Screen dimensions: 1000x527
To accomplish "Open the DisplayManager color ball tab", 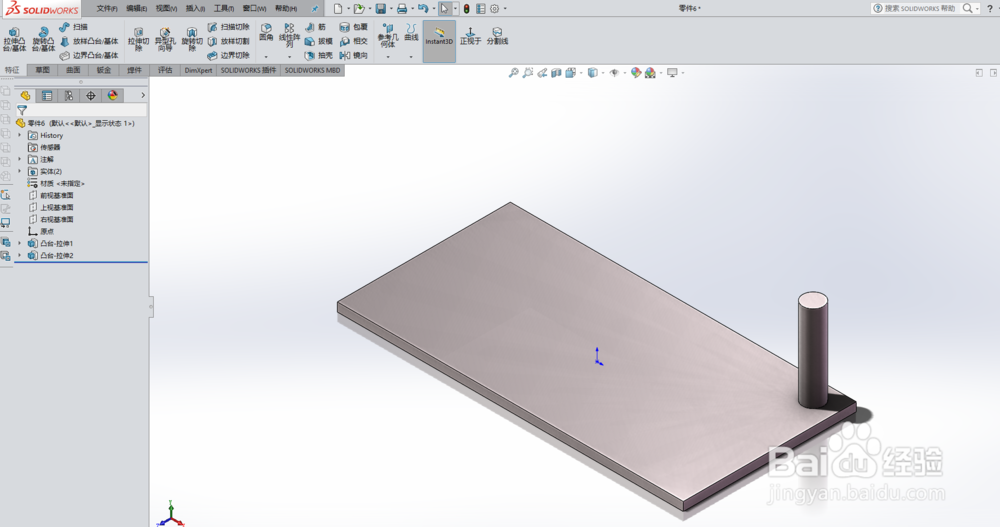I will point(113,96).
